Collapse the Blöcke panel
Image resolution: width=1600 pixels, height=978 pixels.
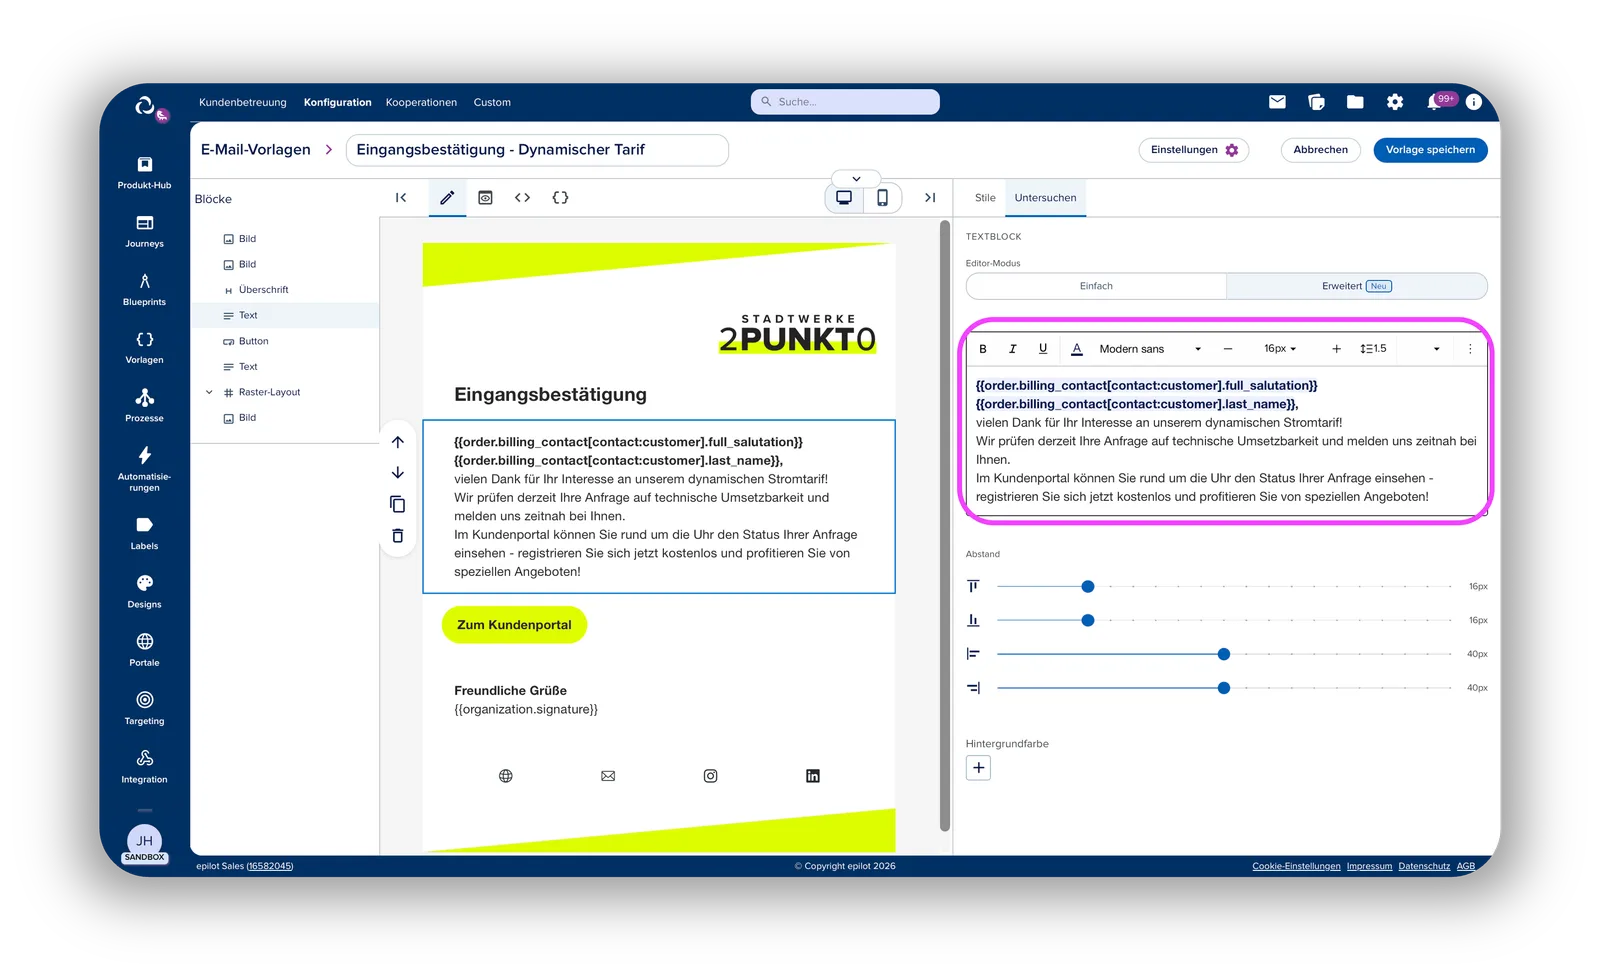tap(401, 198)
